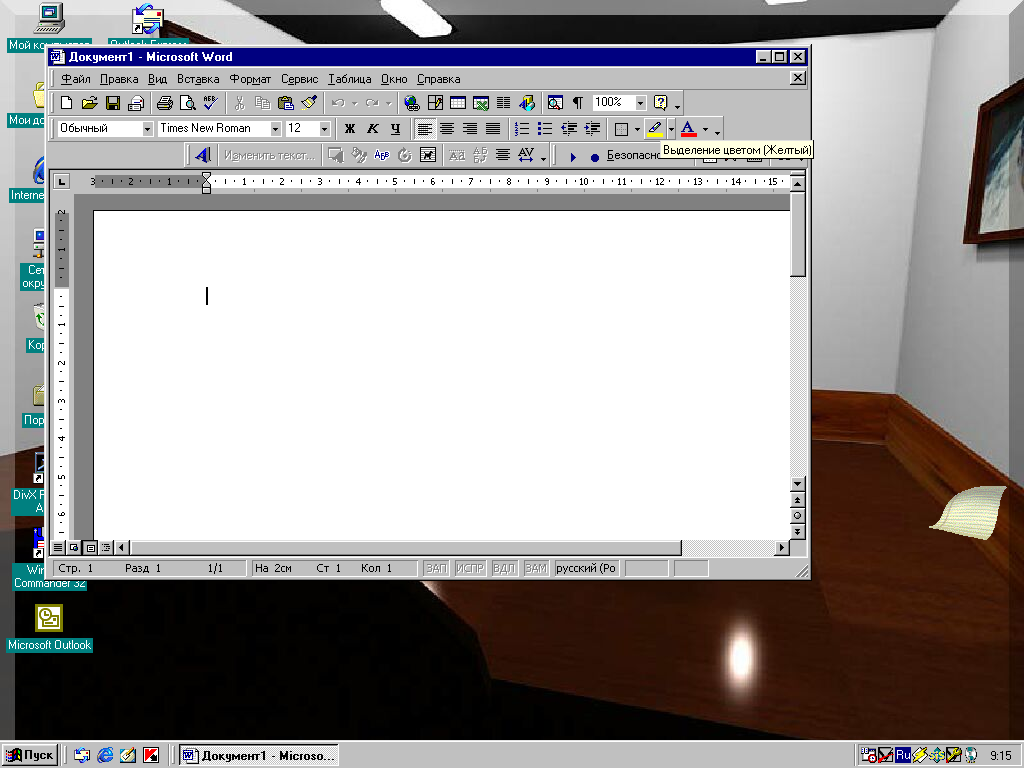Align text to the left
Screen dimensions: 1024x768
[424, 129]
